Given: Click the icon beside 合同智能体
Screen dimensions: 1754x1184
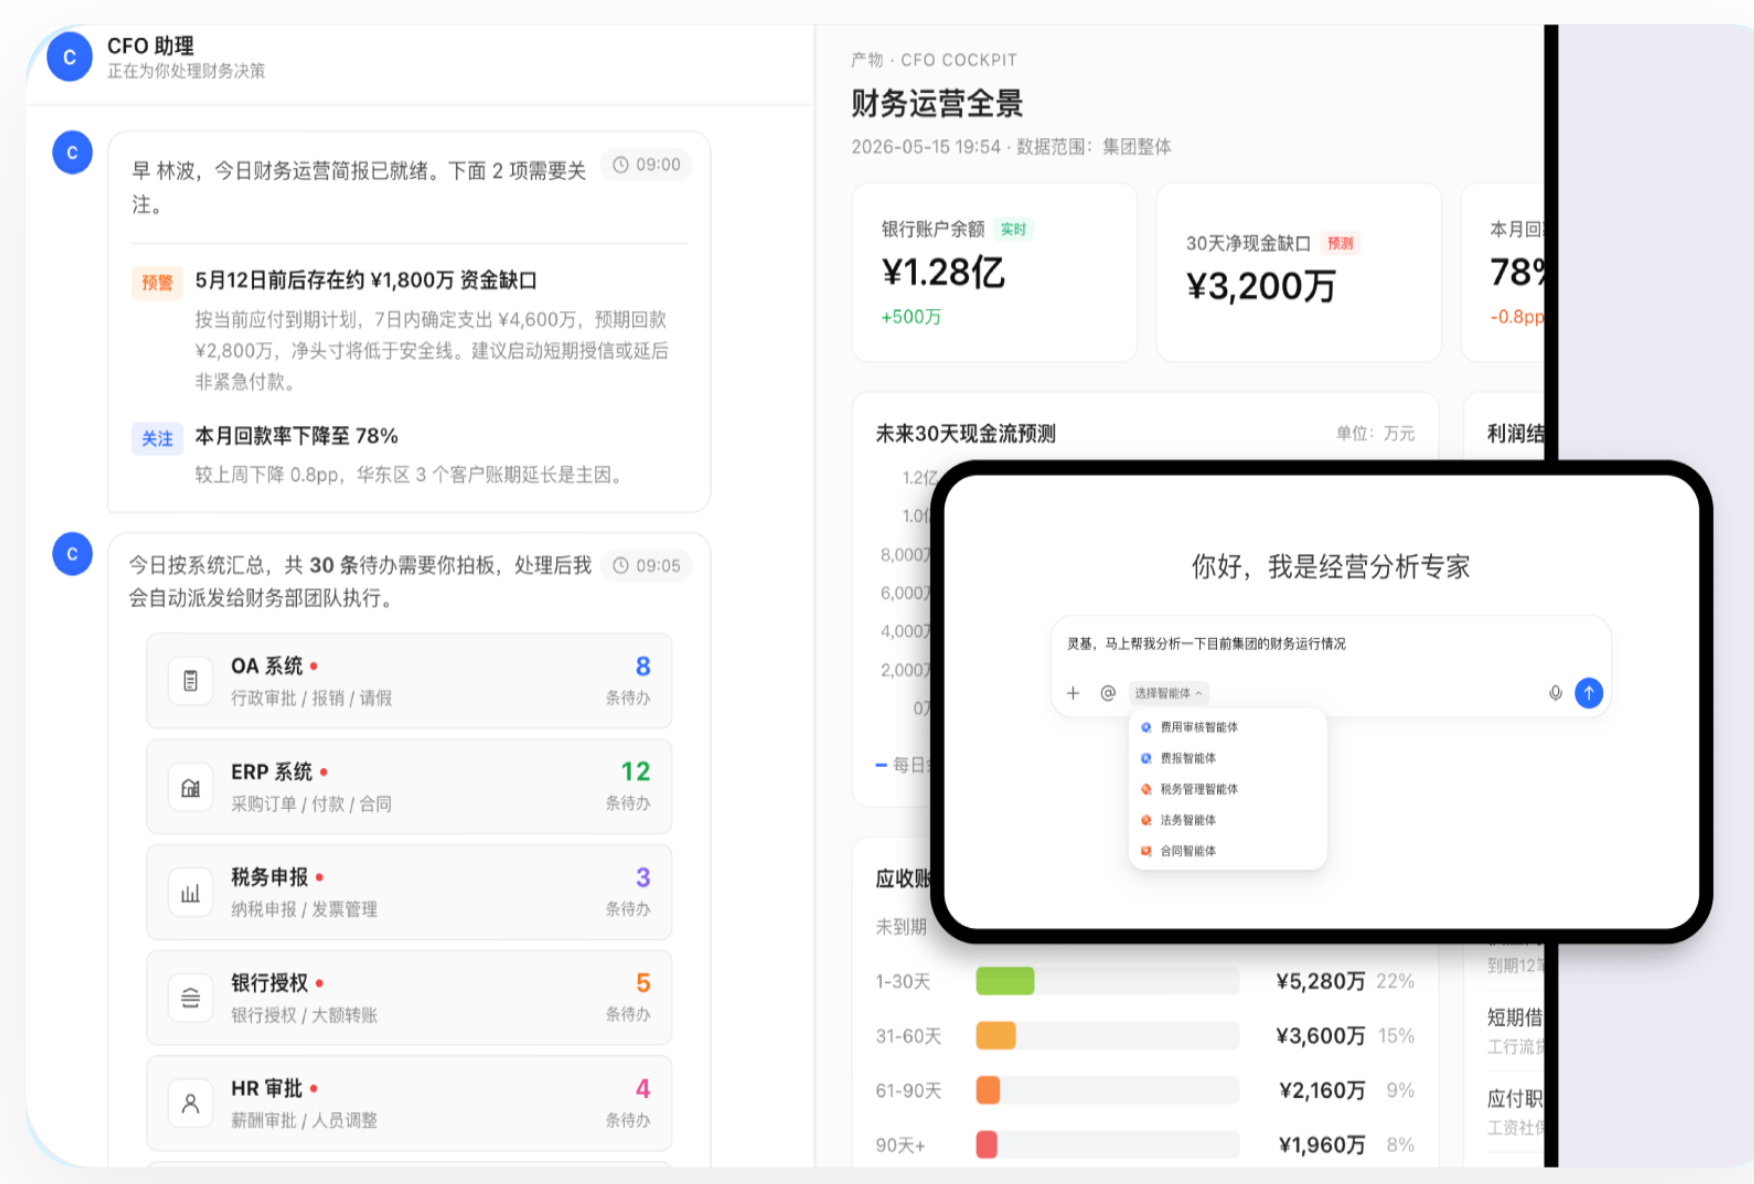Looking at the screenshot, I should pyautogui.click(x=1146, y=852).
